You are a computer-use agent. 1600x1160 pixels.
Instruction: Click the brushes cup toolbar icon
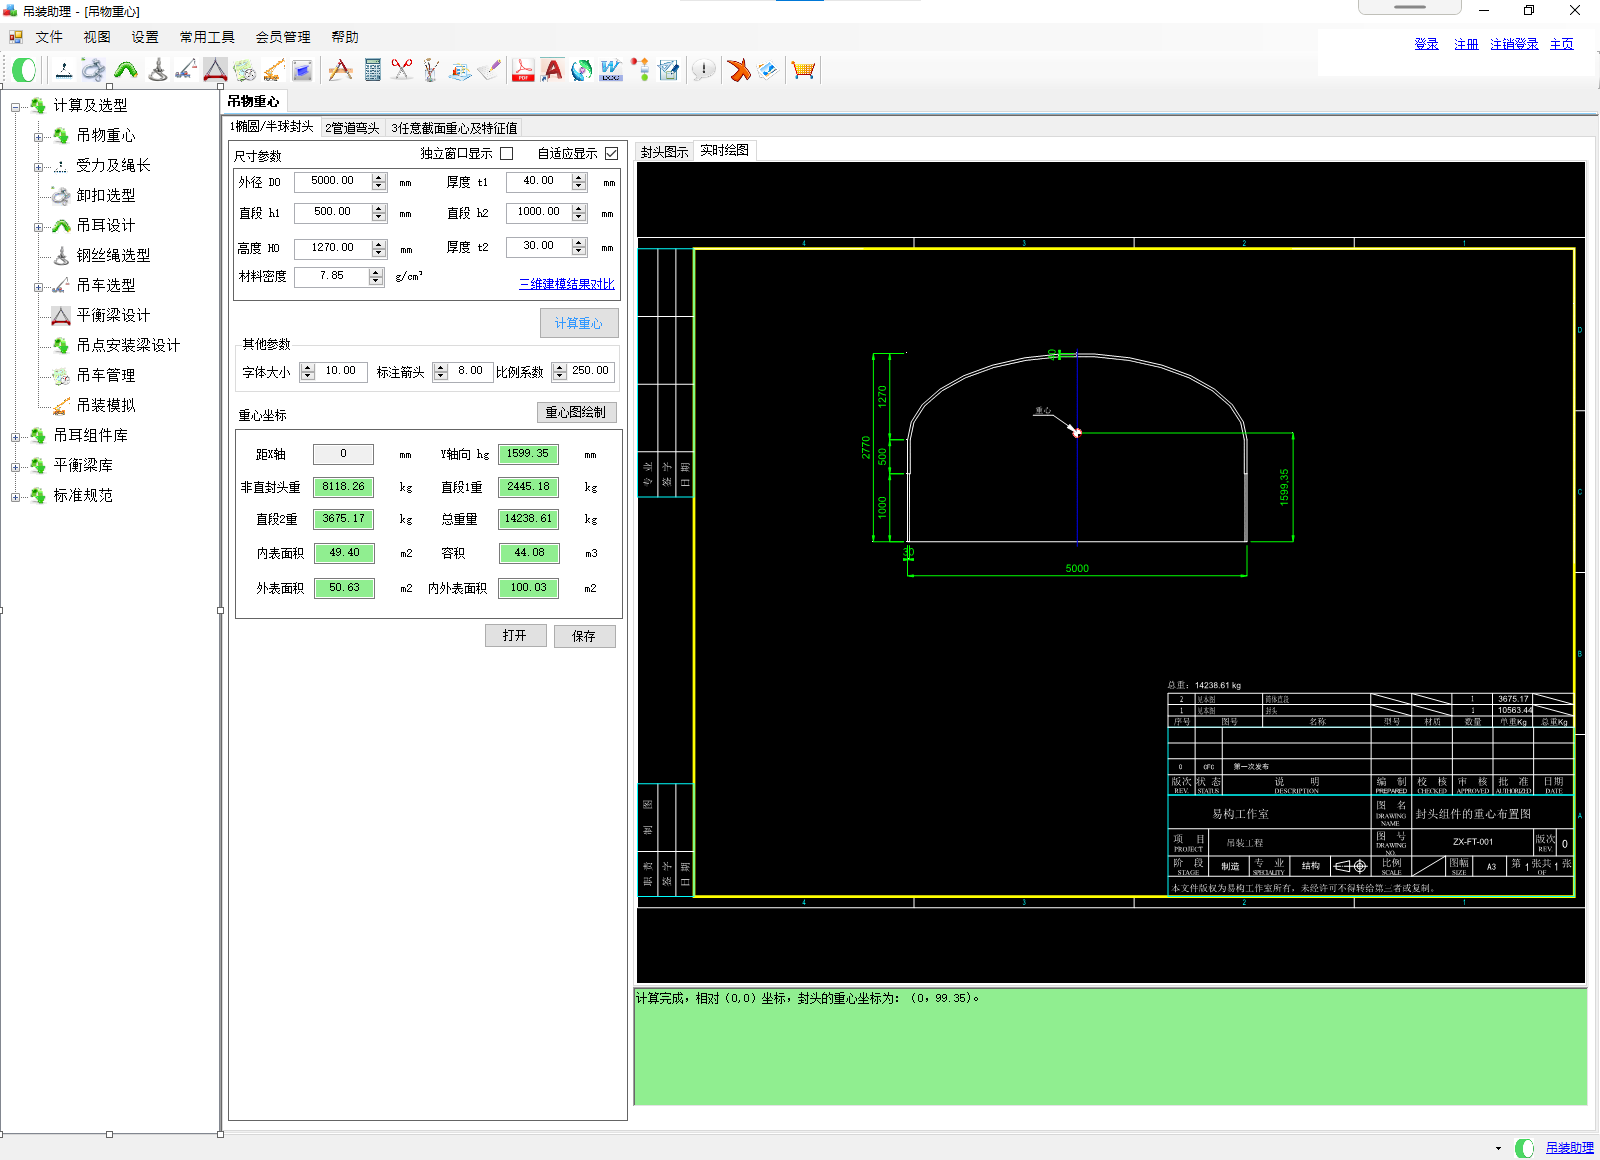[x=431, y=70]
